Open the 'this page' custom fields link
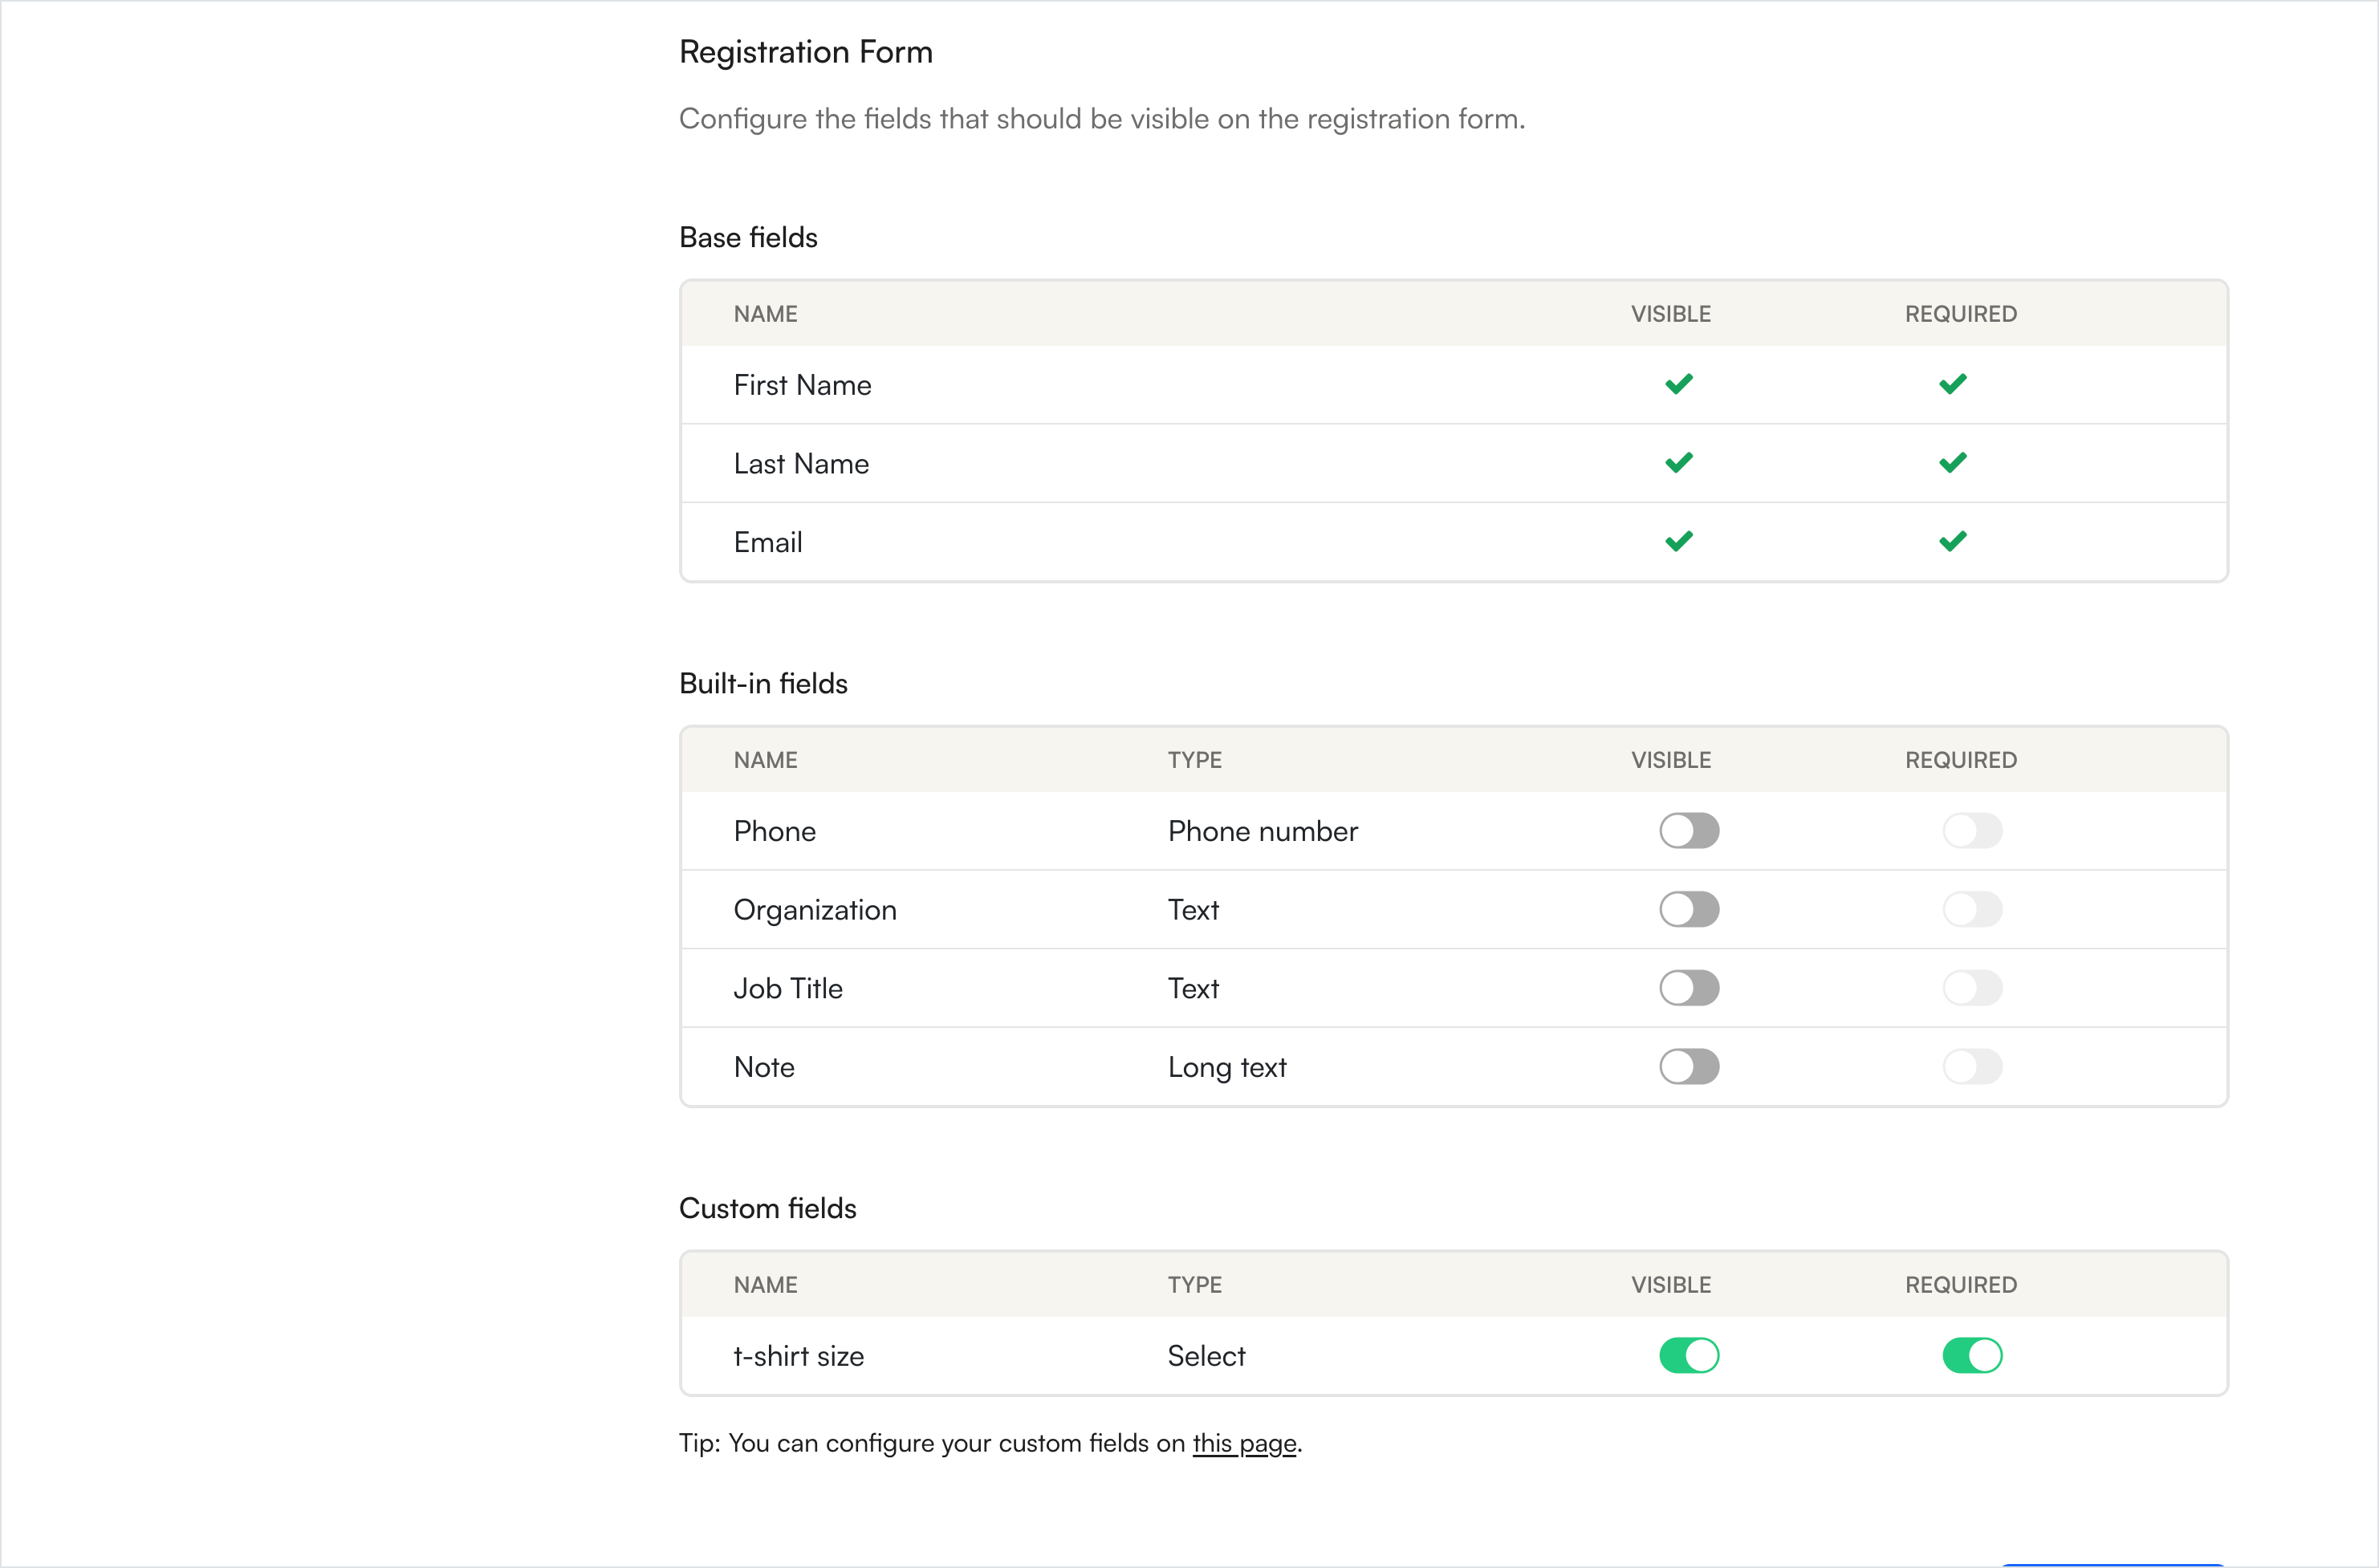 click(1244, 1443)
